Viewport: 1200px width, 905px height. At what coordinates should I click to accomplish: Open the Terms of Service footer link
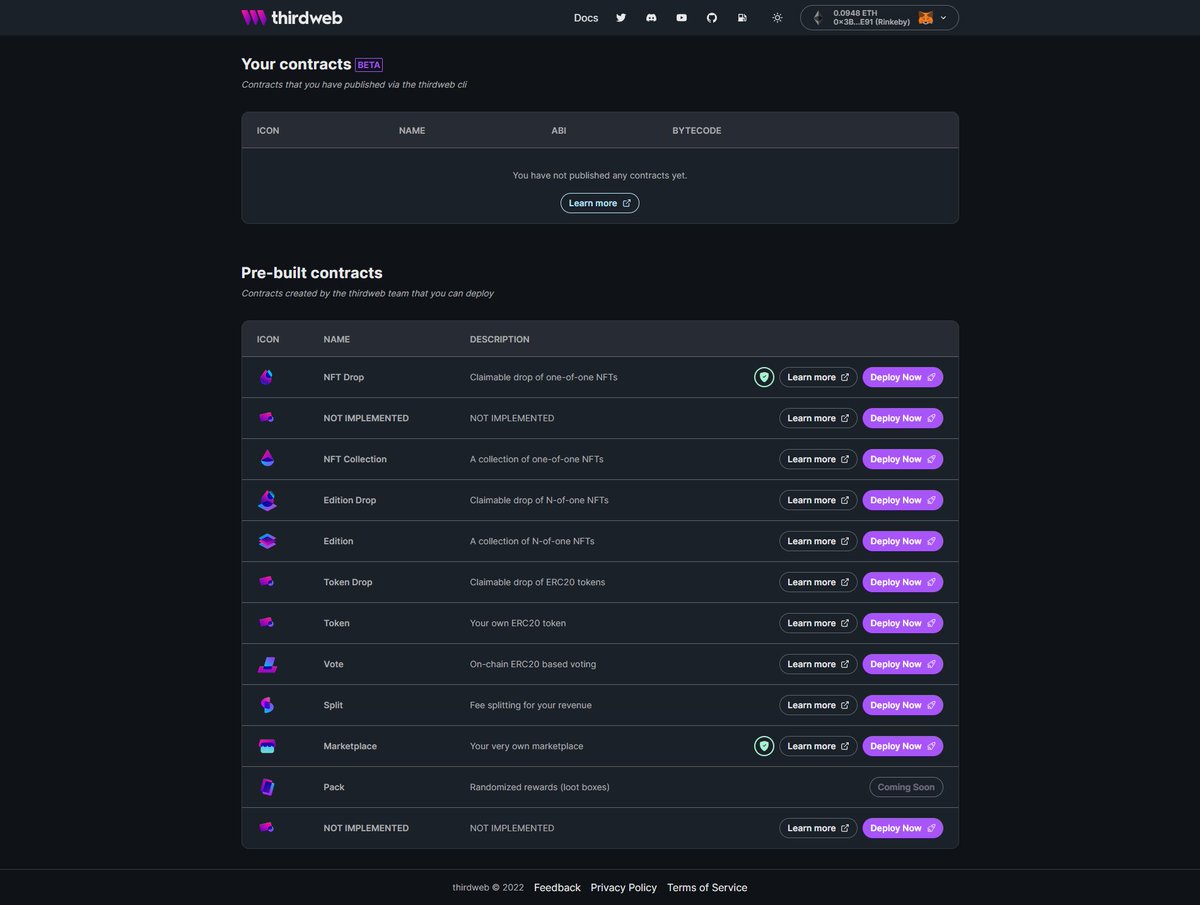pos(707,888)
